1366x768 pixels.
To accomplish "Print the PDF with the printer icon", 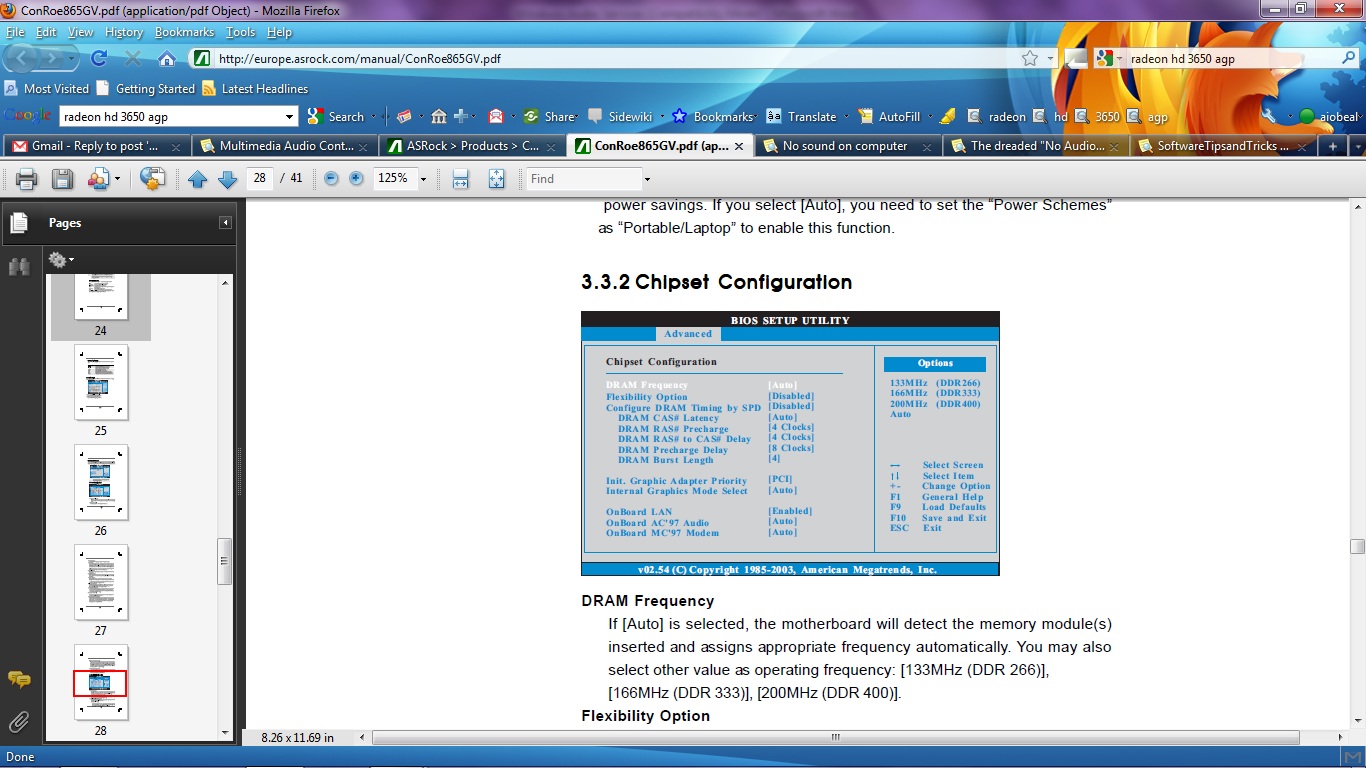I will click(x=27, y=180).
